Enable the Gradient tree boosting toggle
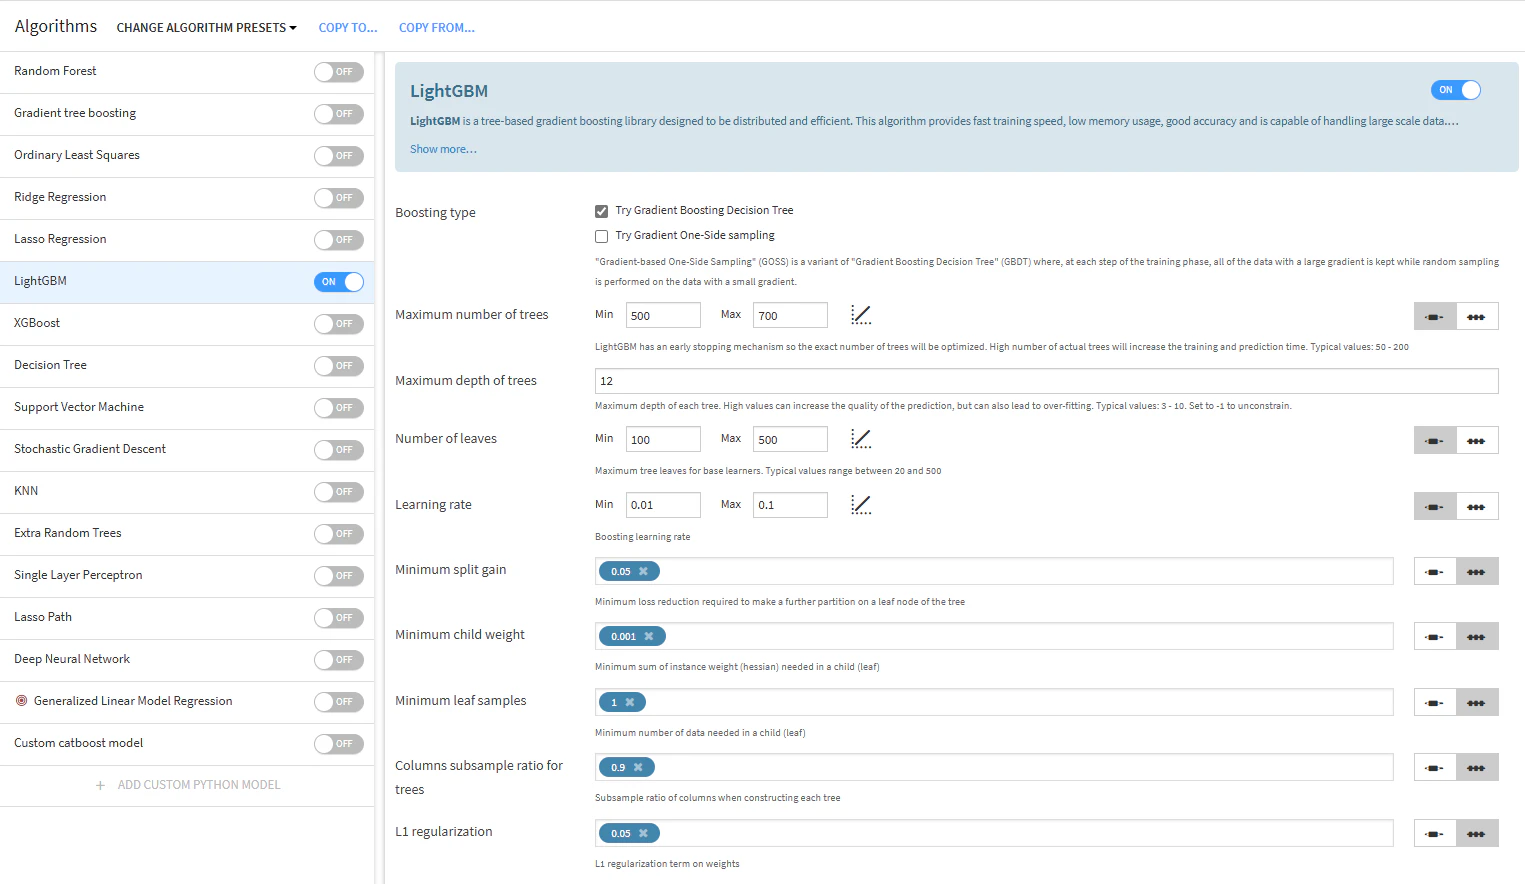The image size is (1525, 884). point(339,114)
